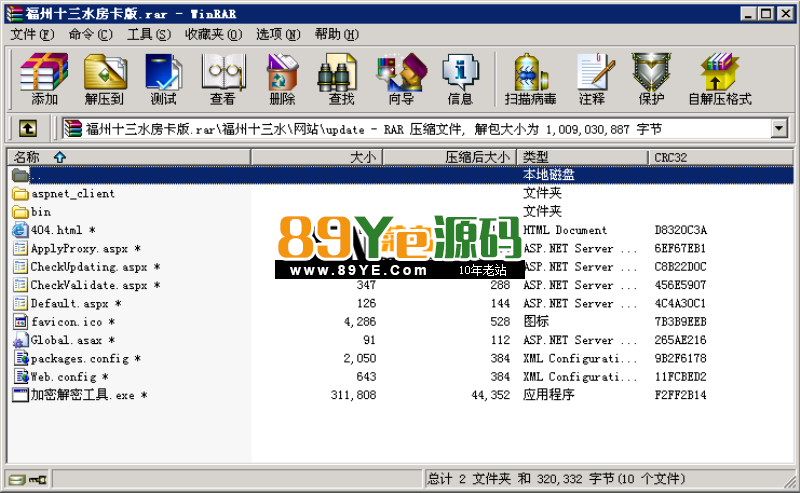This screenshot has width=800, height=493.
Task: Click CRC32 value 7B3B9EEB
Action: click(681, 322)
